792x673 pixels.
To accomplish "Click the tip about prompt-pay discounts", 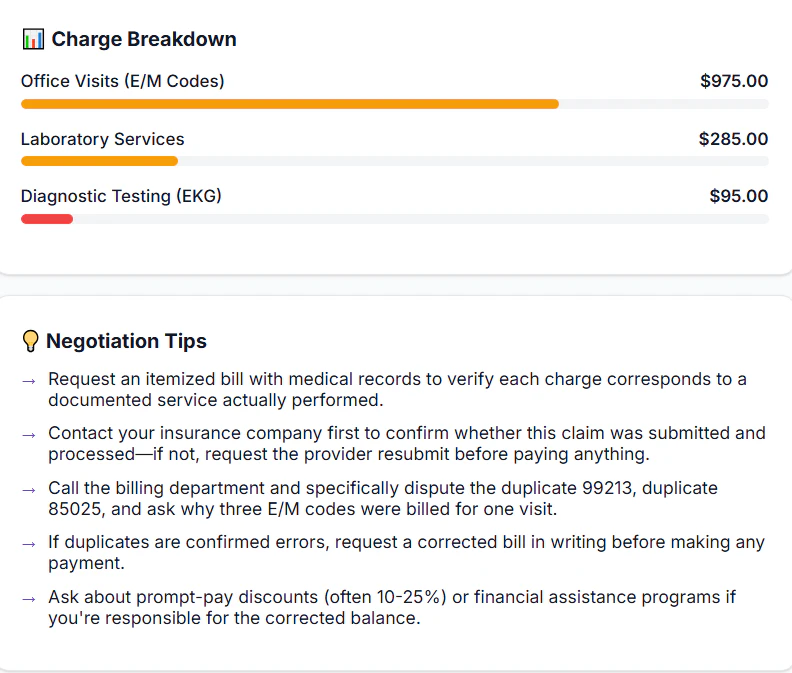I will (x=392, y=607).
